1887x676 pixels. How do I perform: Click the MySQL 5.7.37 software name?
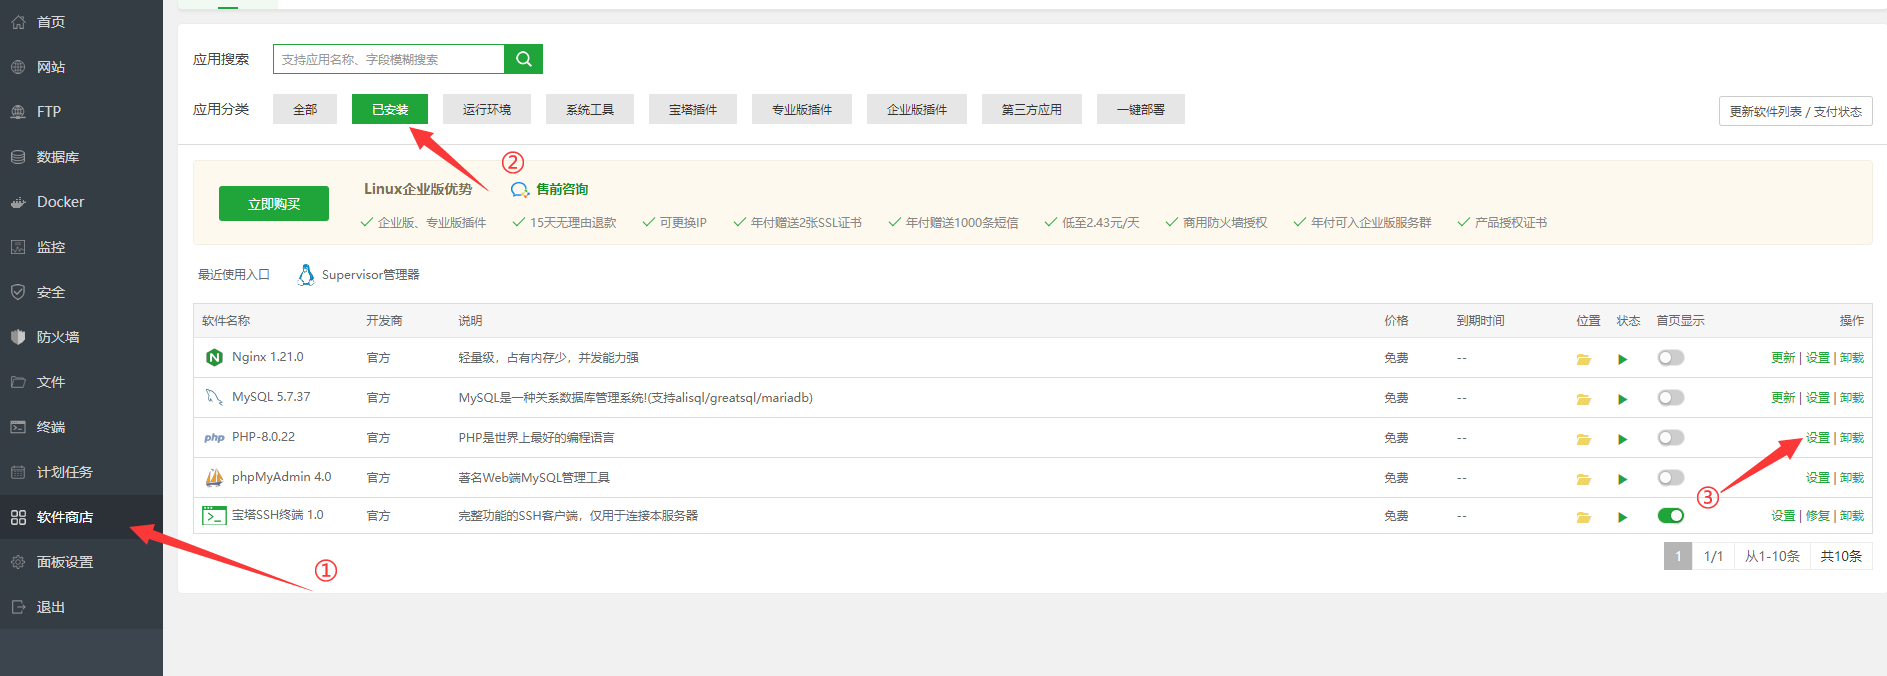tap(271, 397)
